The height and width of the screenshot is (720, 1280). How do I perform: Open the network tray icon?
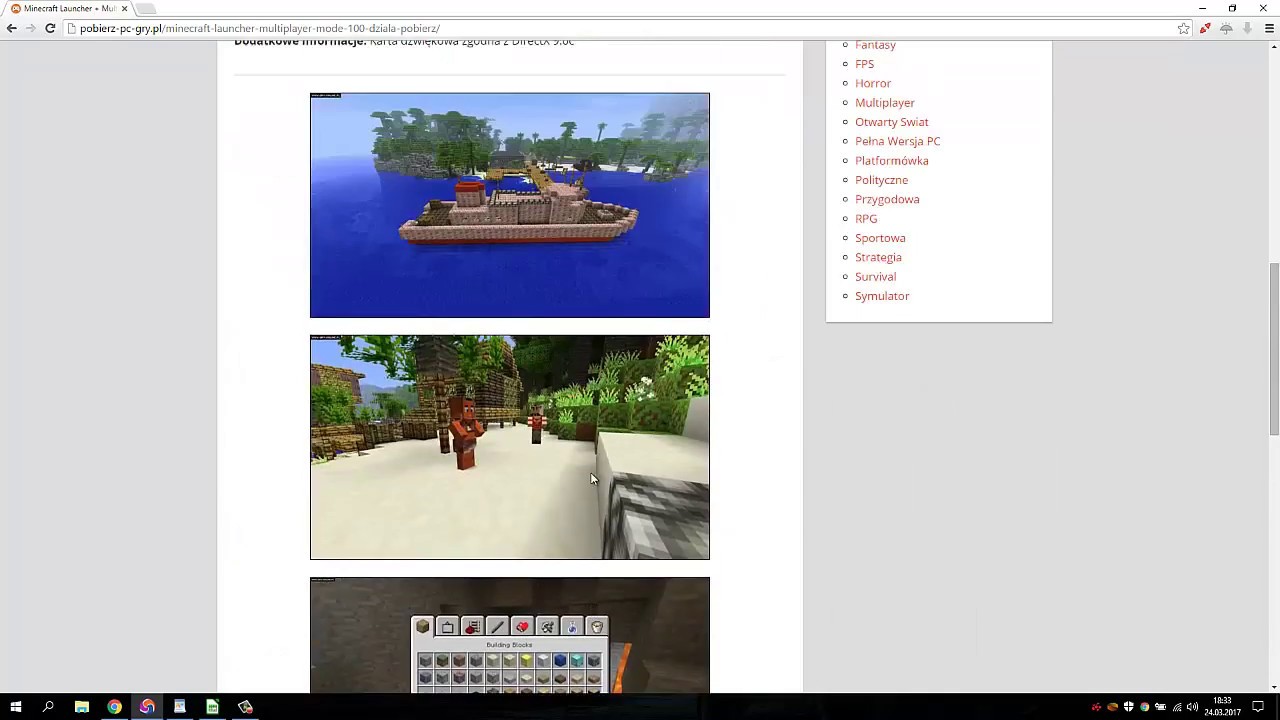pos(1177,707)
